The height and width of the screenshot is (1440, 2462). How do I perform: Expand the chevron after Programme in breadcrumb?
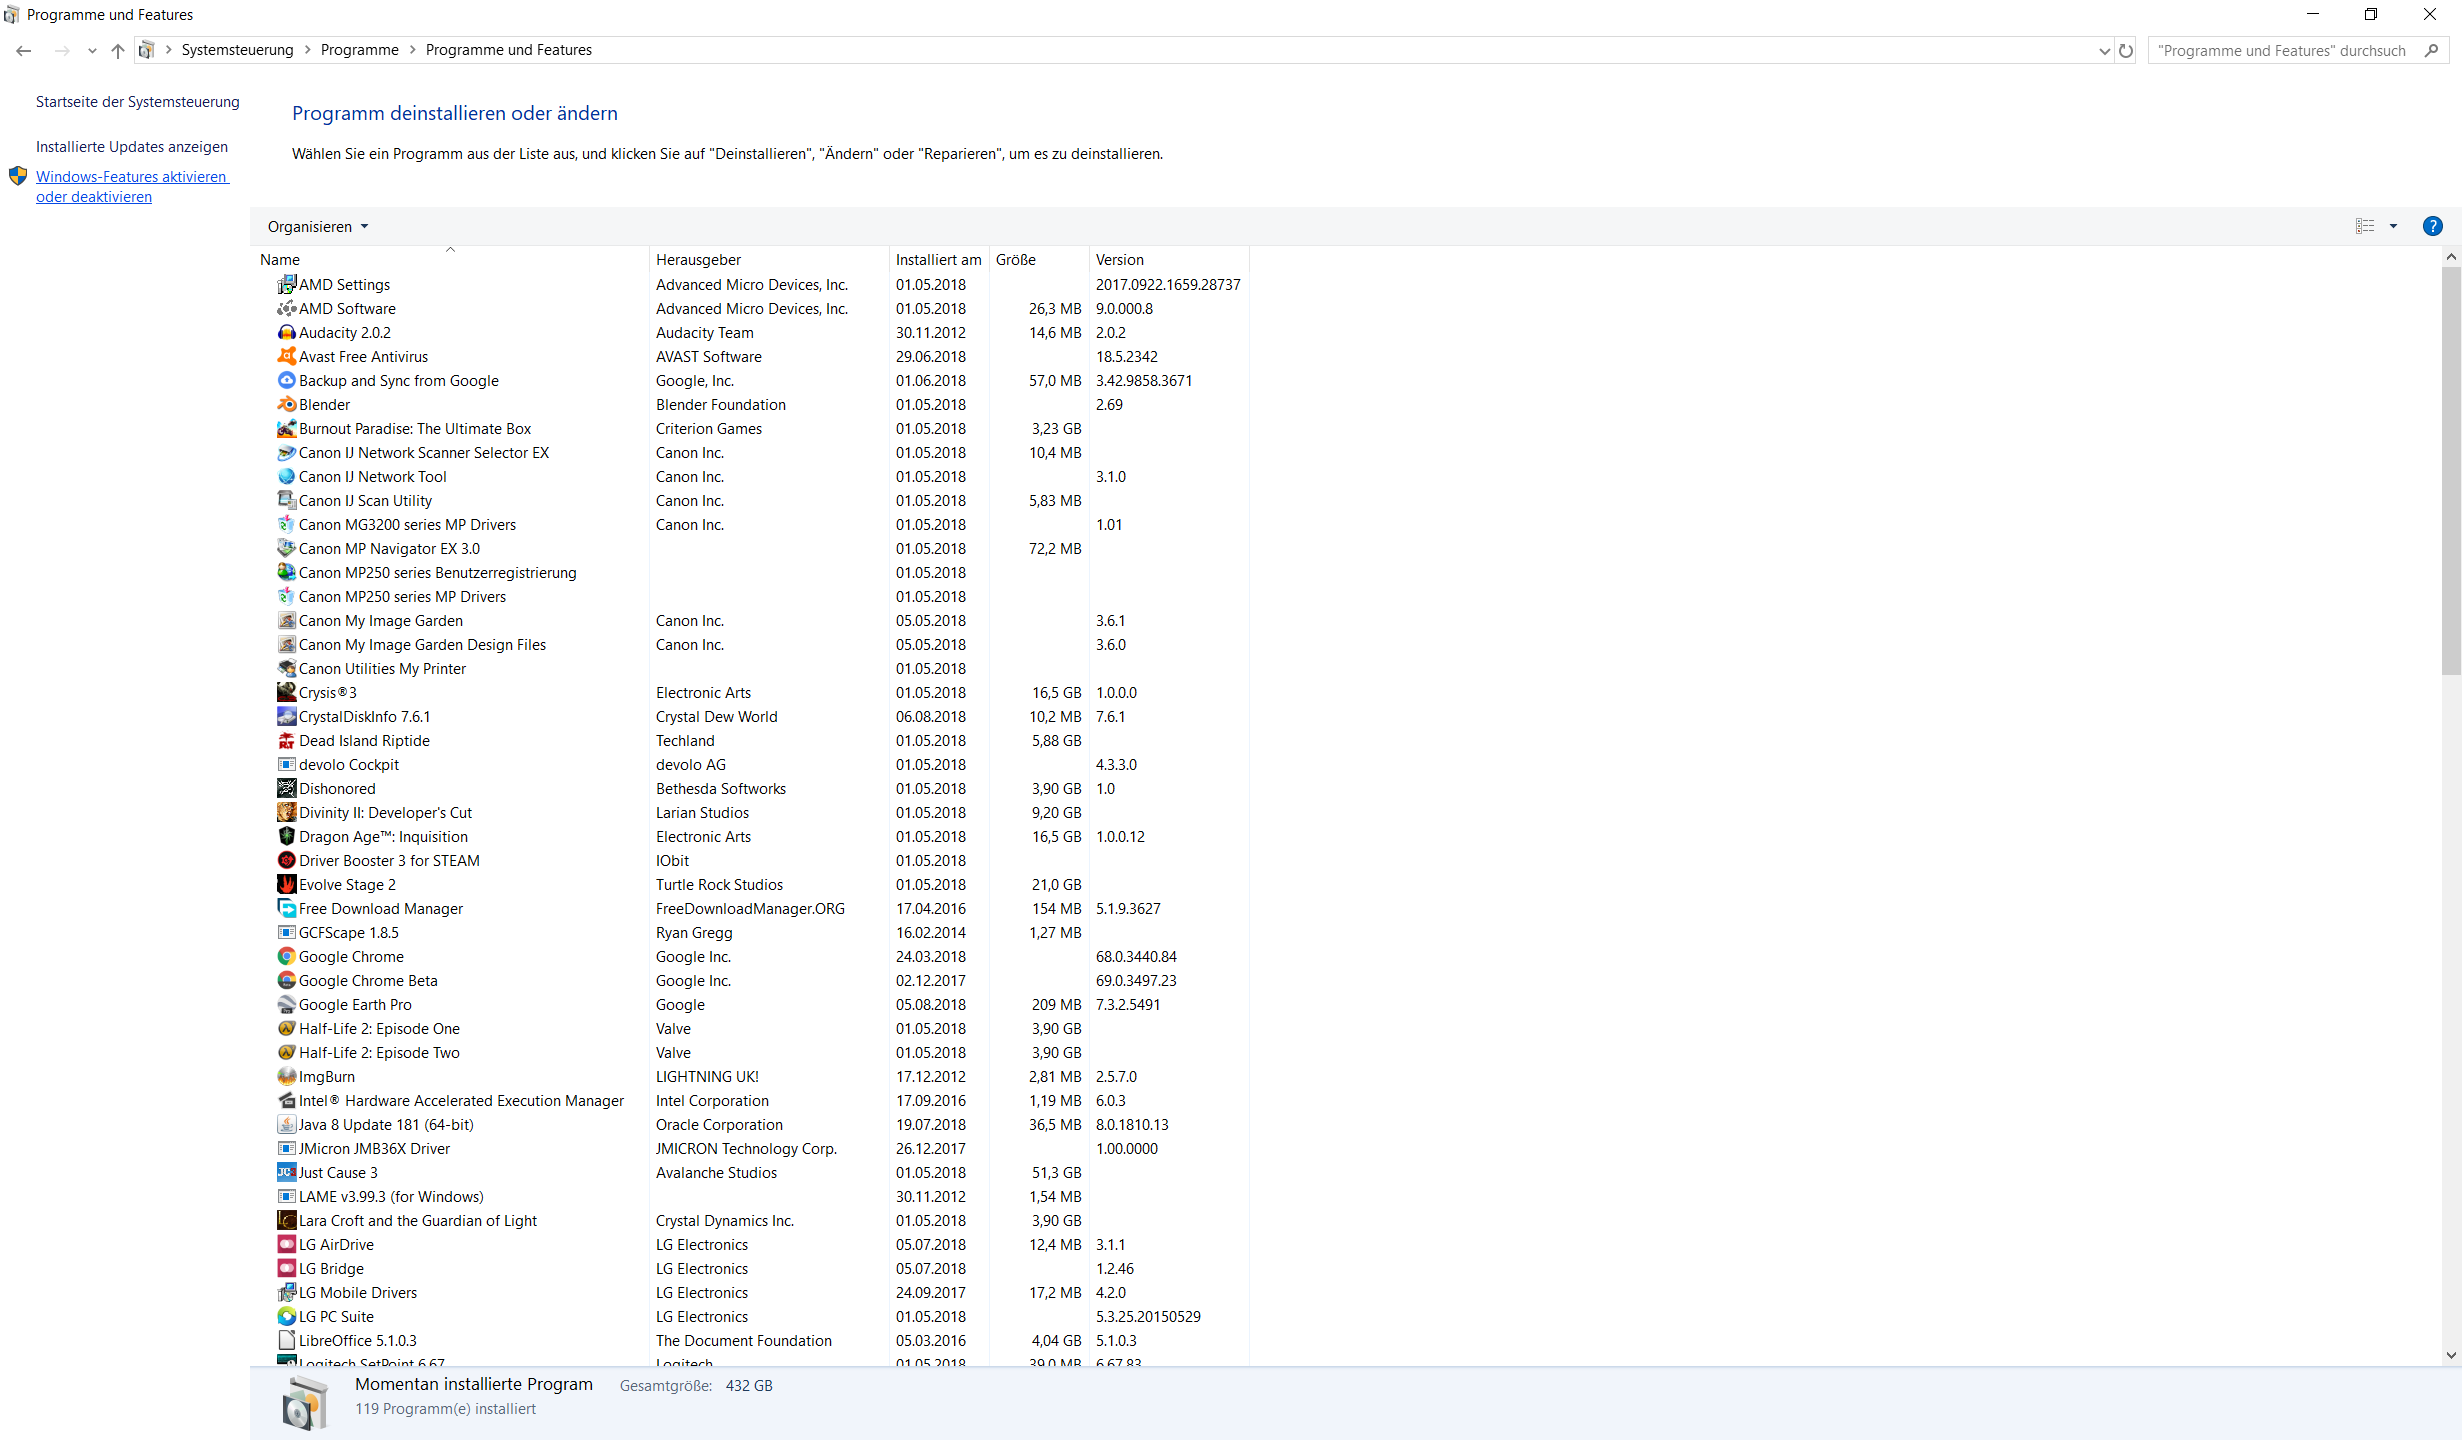tap(412, 50)
